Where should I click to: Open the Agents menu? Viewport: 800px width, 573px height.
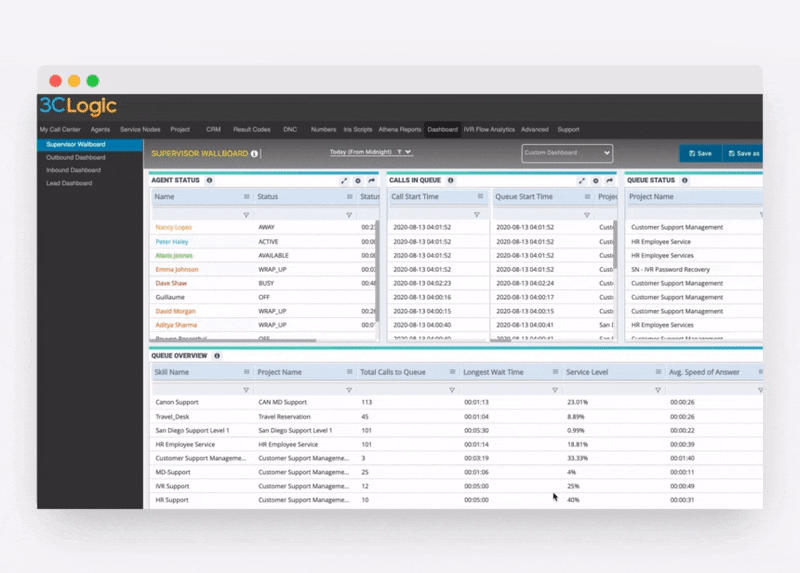coord(100,130)
